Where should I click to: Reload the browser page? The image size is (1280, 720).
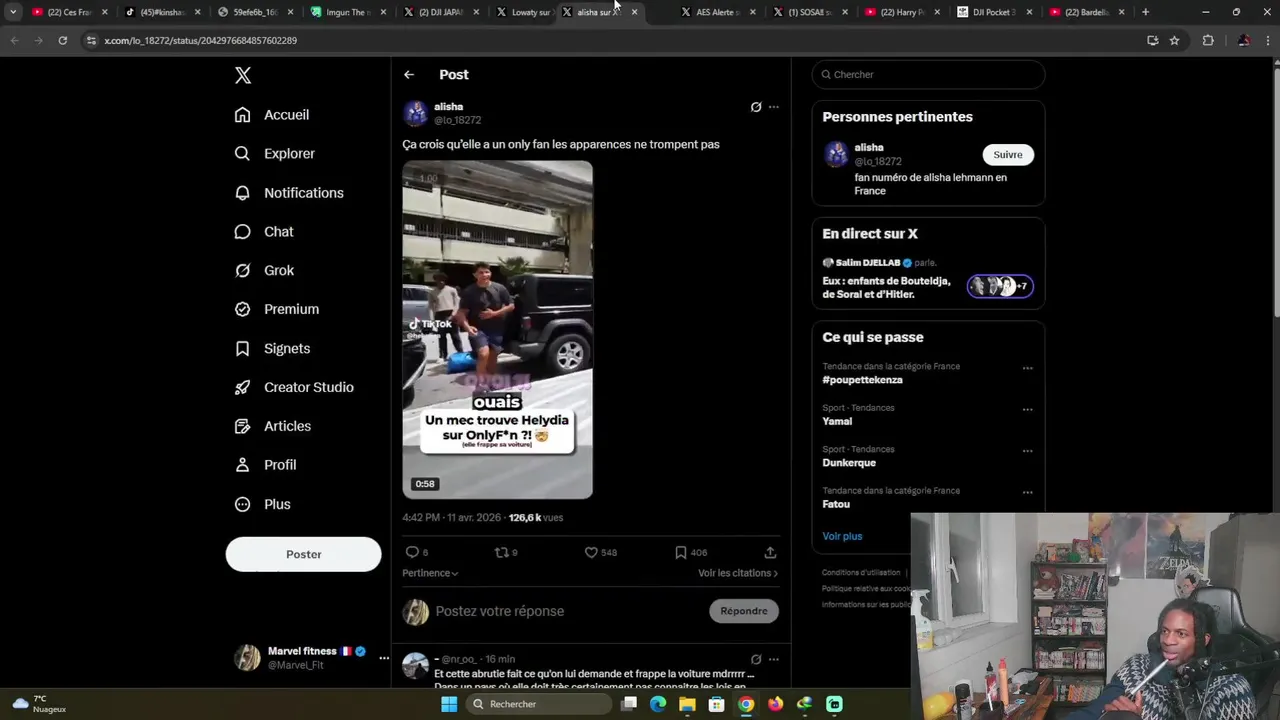(x=62, y=41)
